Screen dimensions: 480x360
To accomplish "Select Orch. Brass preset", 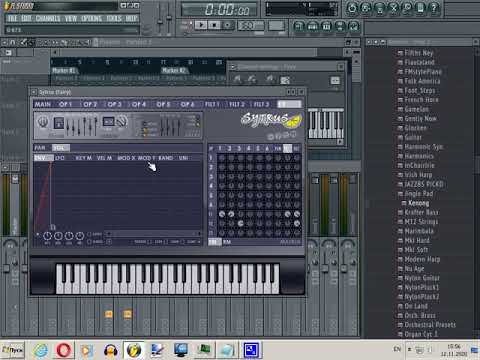I will pos(420,315).
